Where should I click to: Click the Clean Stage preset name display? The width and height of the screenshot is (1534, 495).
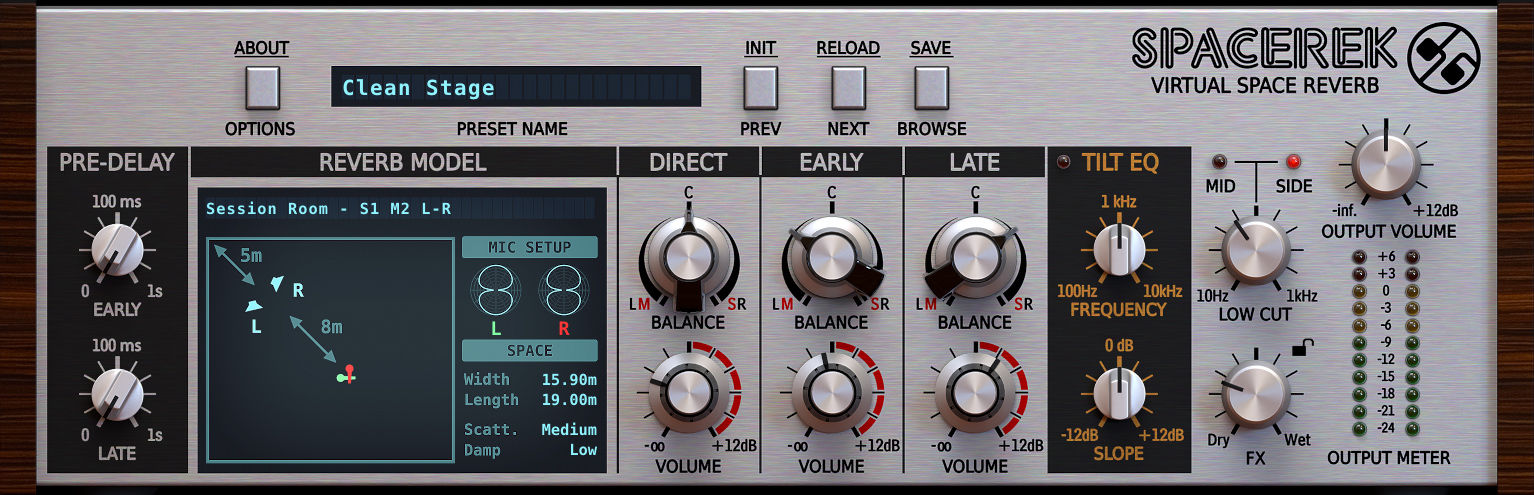click(x=516, y=88)
